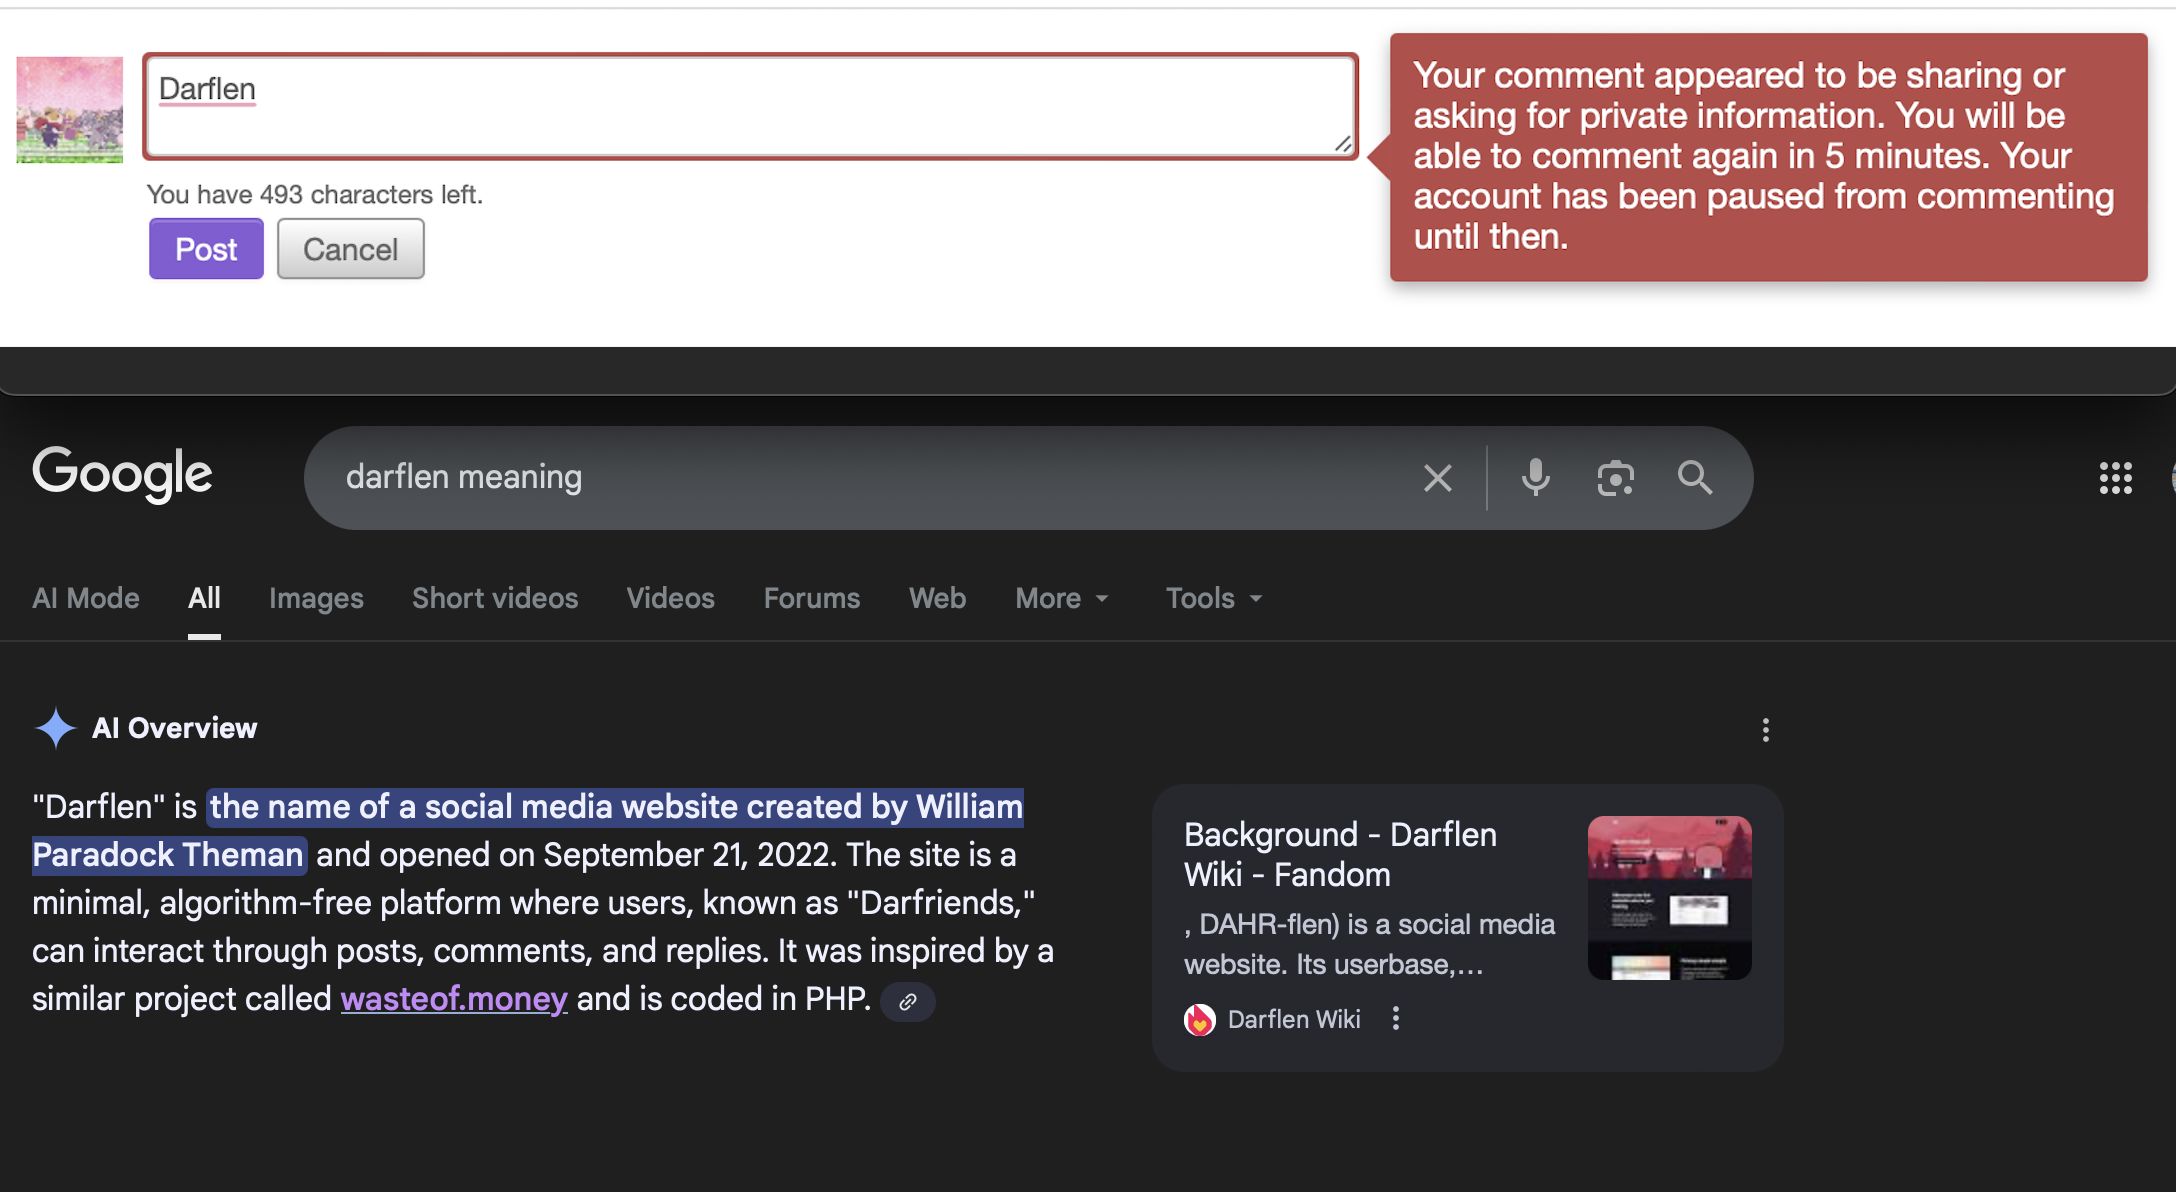Click the 'You have 493 characters left.' text
This screenshot has height=1192, width=2176.
pos(315,194)
